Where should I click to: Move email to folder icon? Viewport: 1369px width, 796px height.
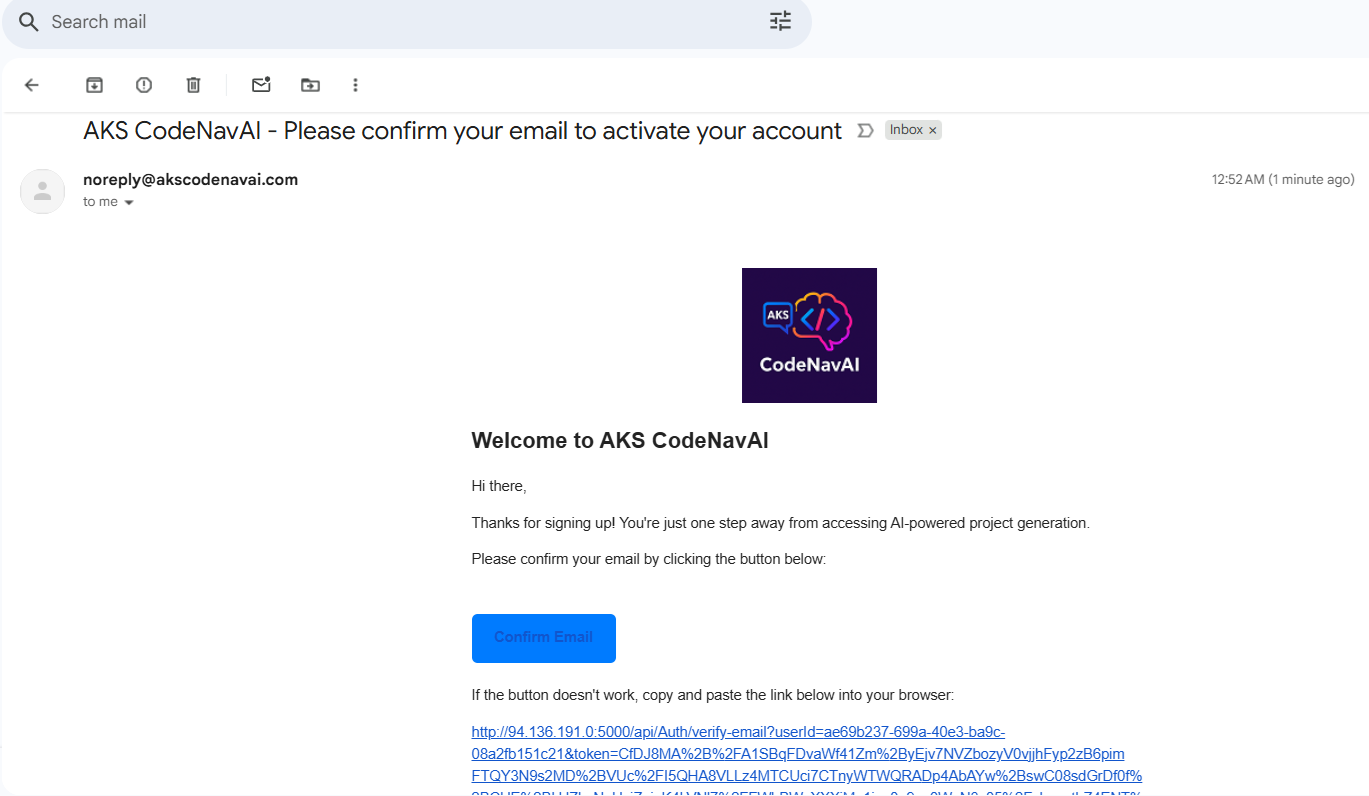311,85
